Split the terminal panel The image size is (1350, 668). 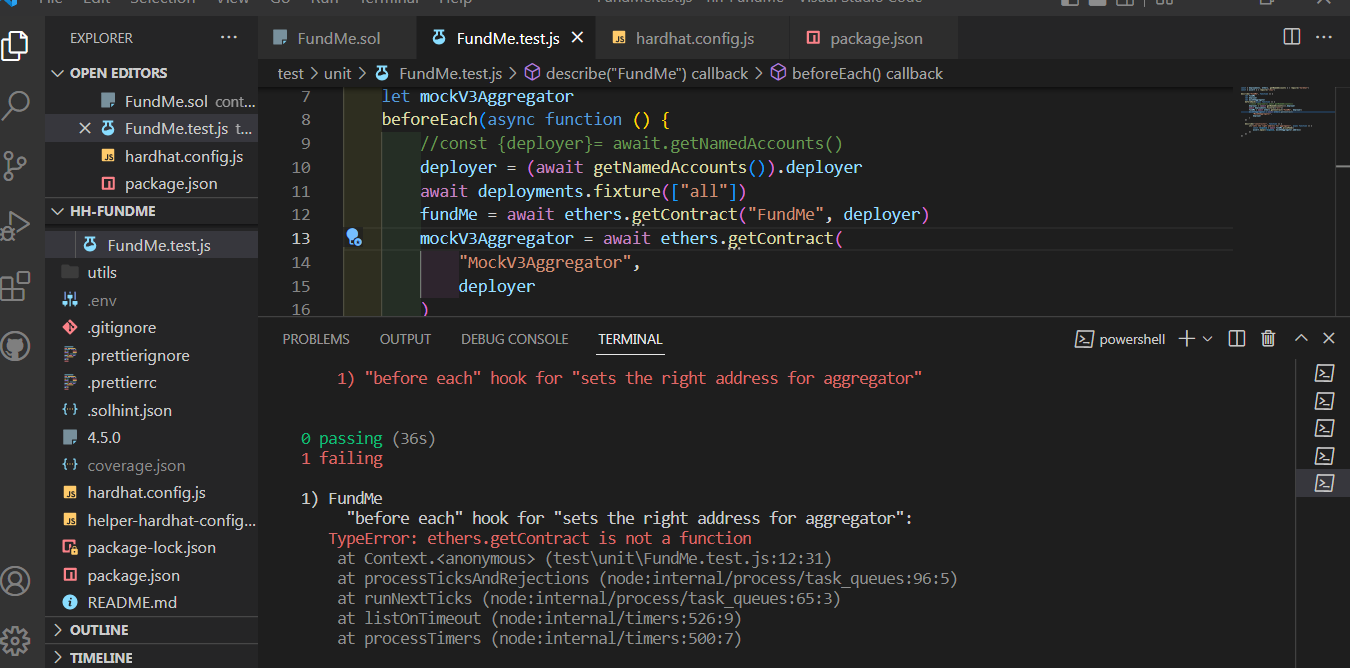(x=1237, y=338)
